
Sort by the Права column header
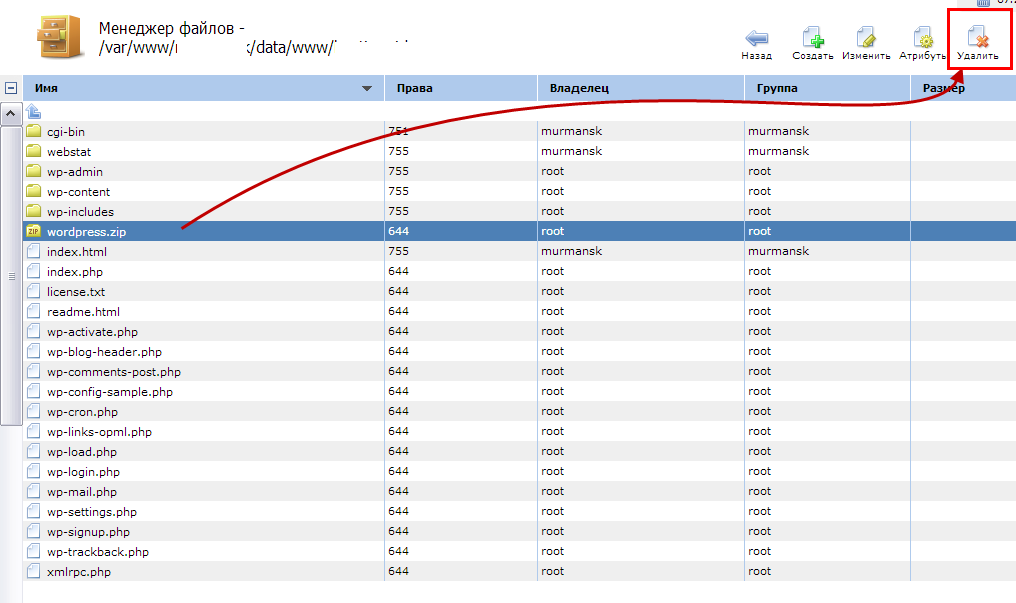461,88
